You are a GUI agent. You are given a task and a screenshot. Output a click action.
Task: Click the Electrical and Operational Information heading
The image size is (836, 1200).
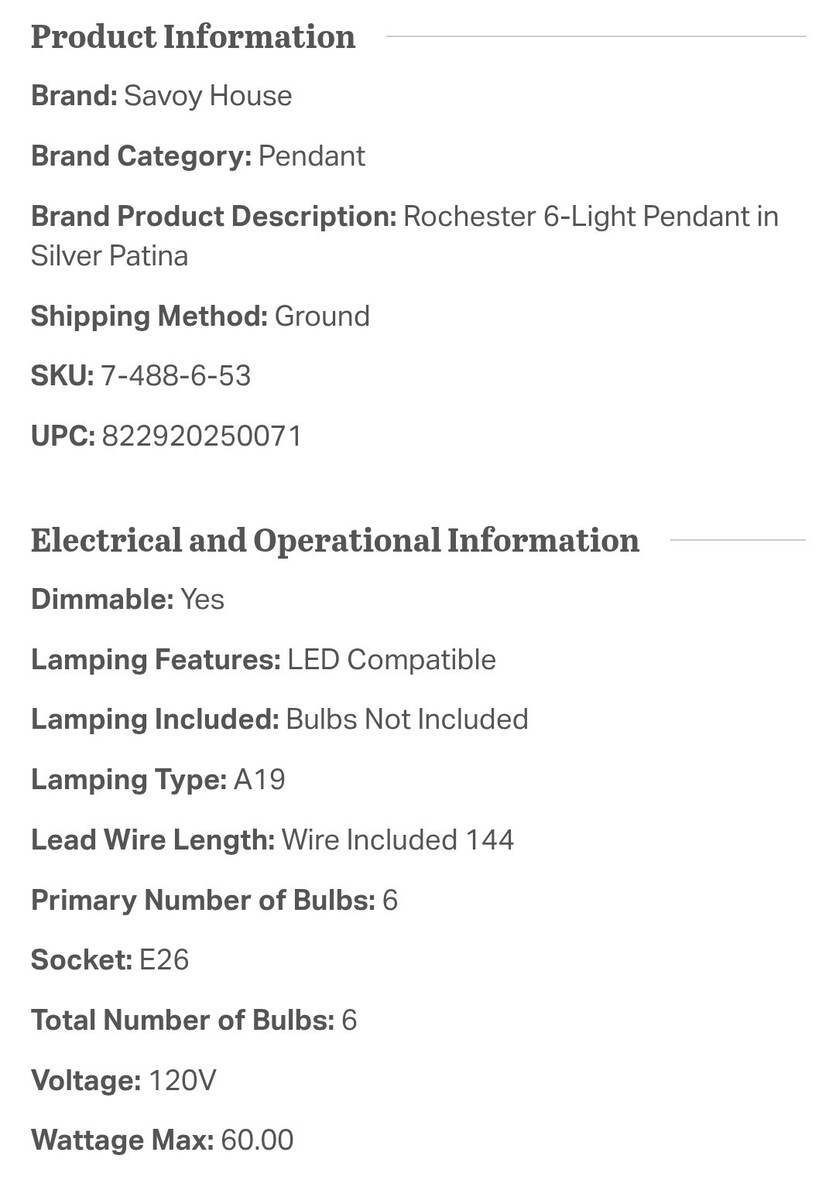[335, 540]
